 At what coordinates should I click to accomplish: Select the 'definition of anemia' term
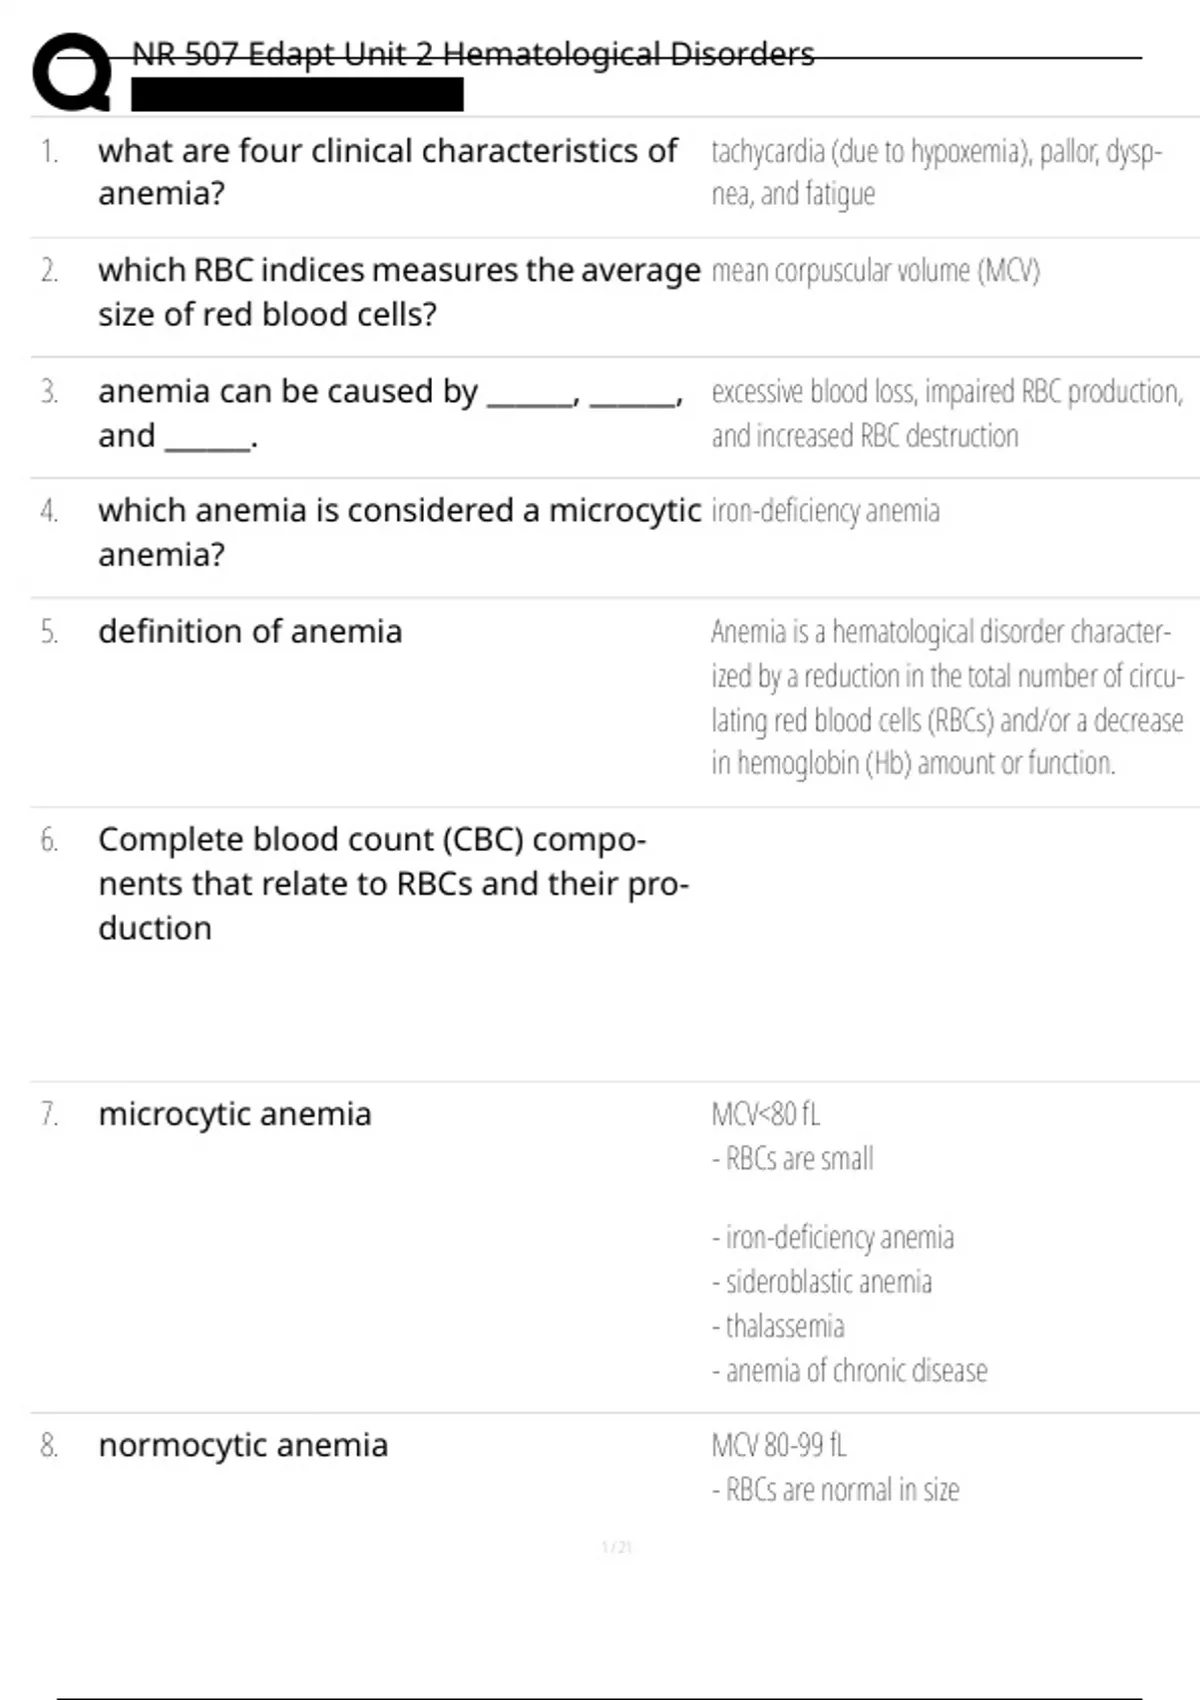[x=250, y=632]
